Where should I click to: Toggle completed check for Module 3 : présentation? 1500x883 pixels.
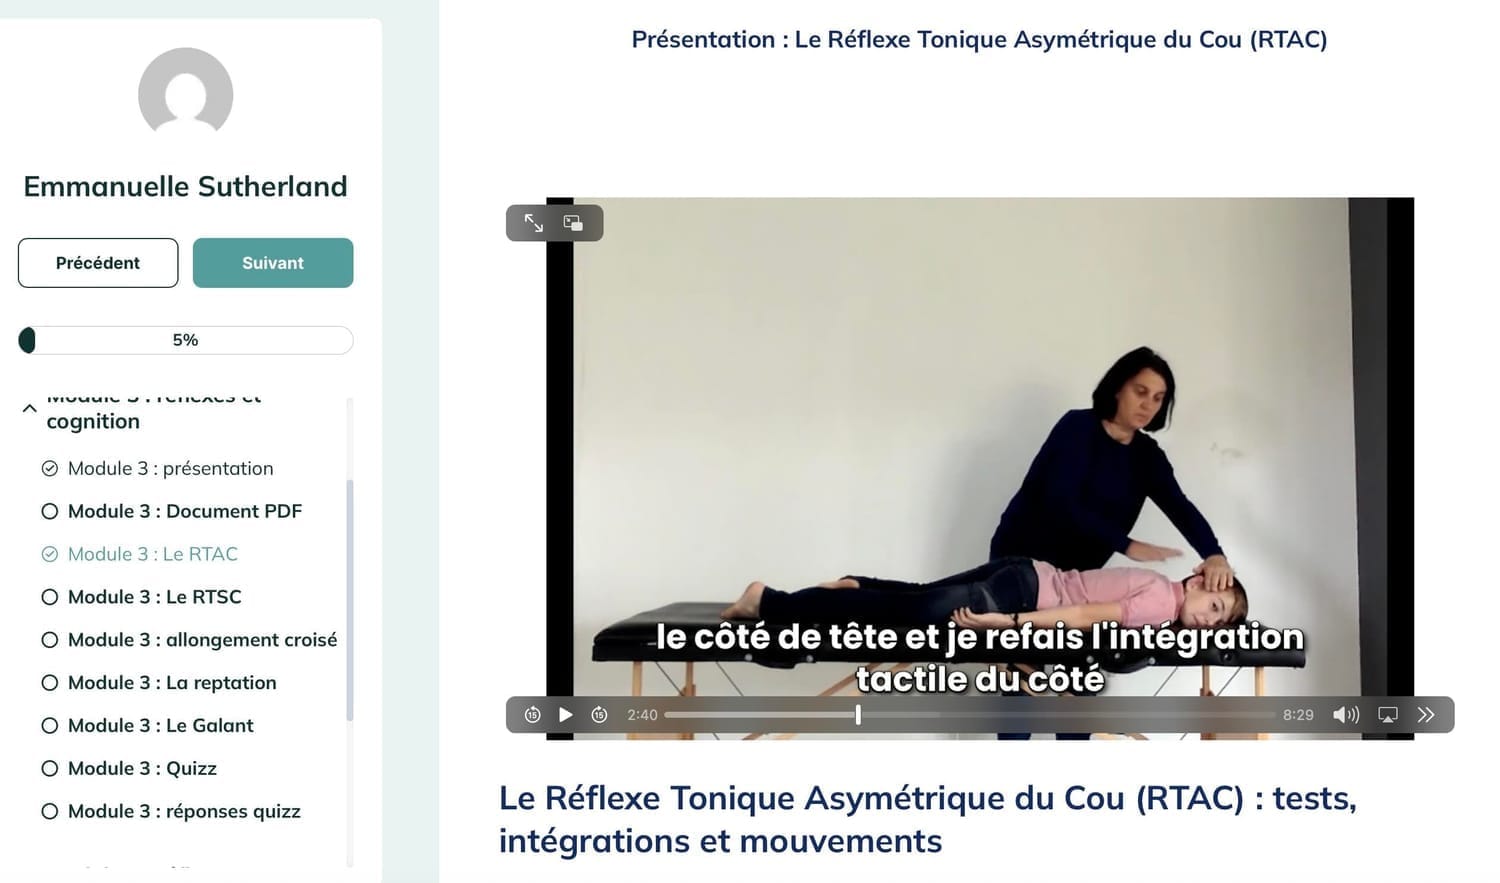pyautogui.click(x=50, y=468)
